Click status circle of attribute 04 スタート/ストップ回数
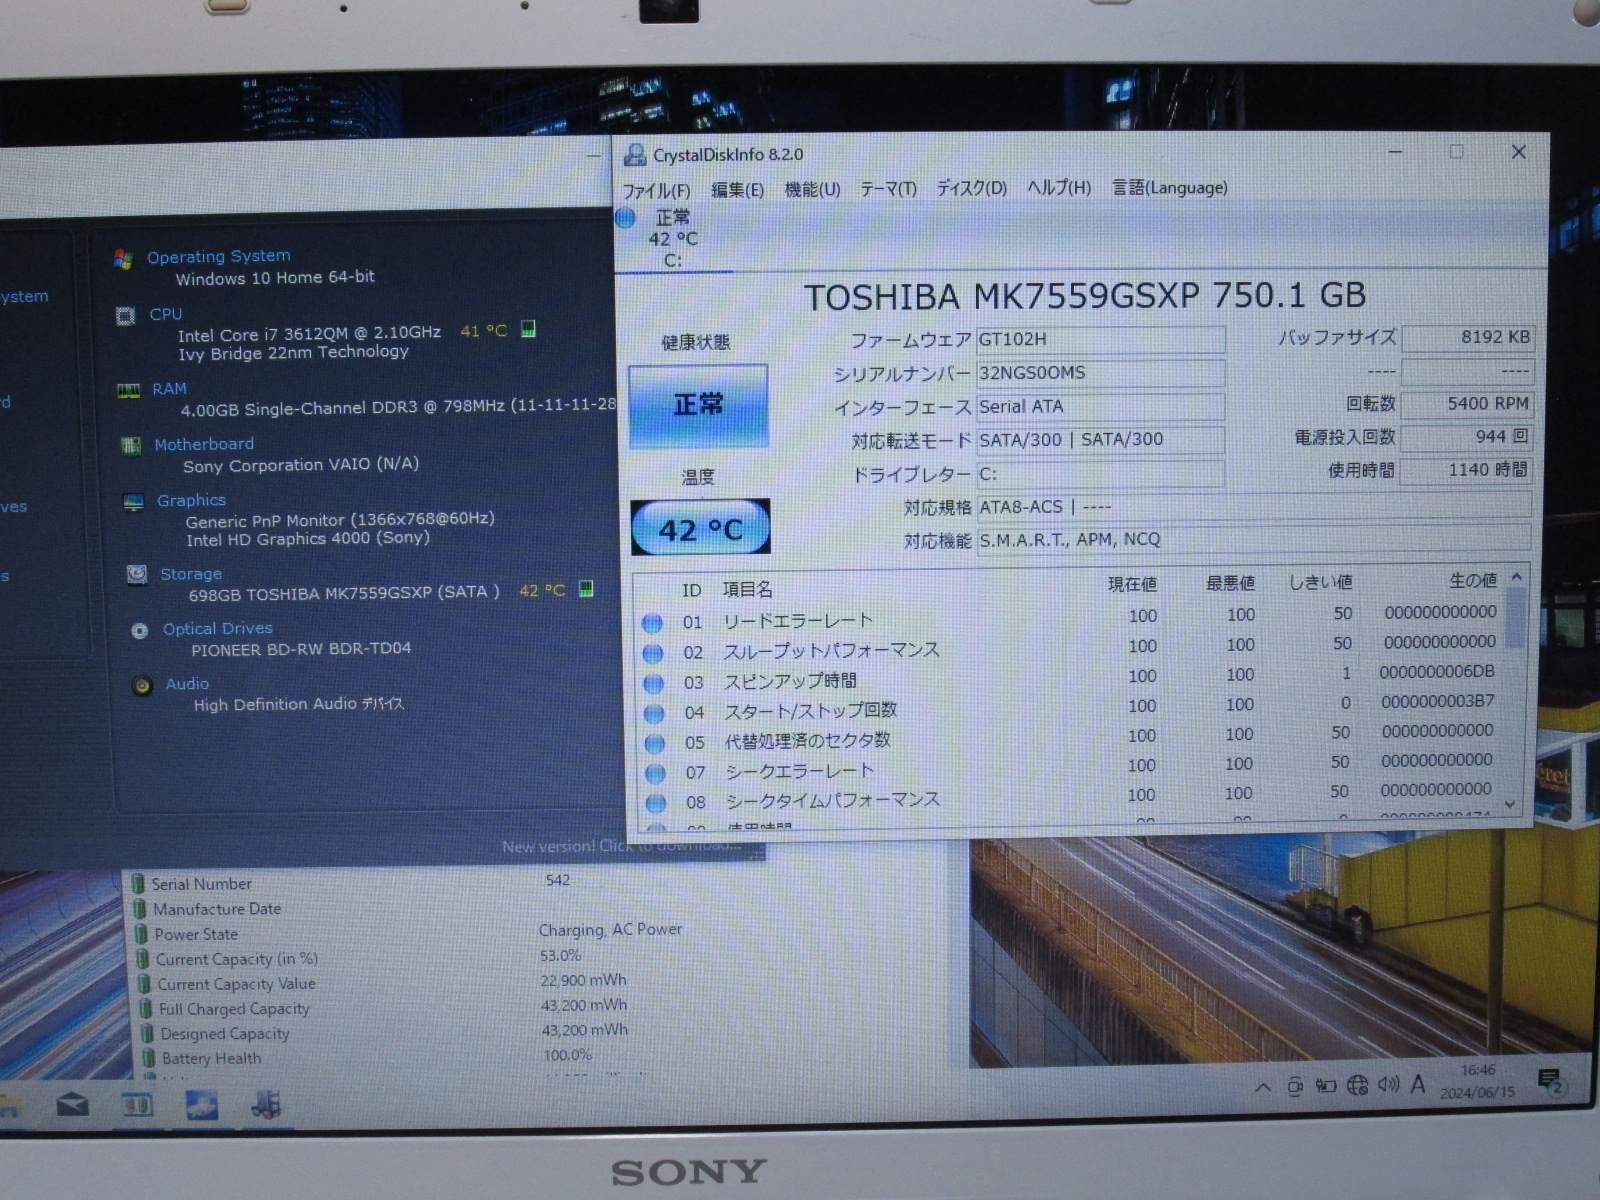The width and height of the screenshot is (1600, 1200). pyautogui.click(x=654, y=713)
